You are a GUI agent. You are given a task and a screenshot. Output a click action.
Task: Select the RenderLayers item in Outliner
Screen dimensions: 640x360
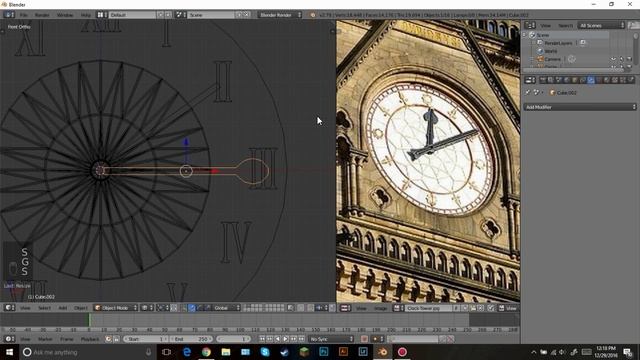click(x=558, y=43)
